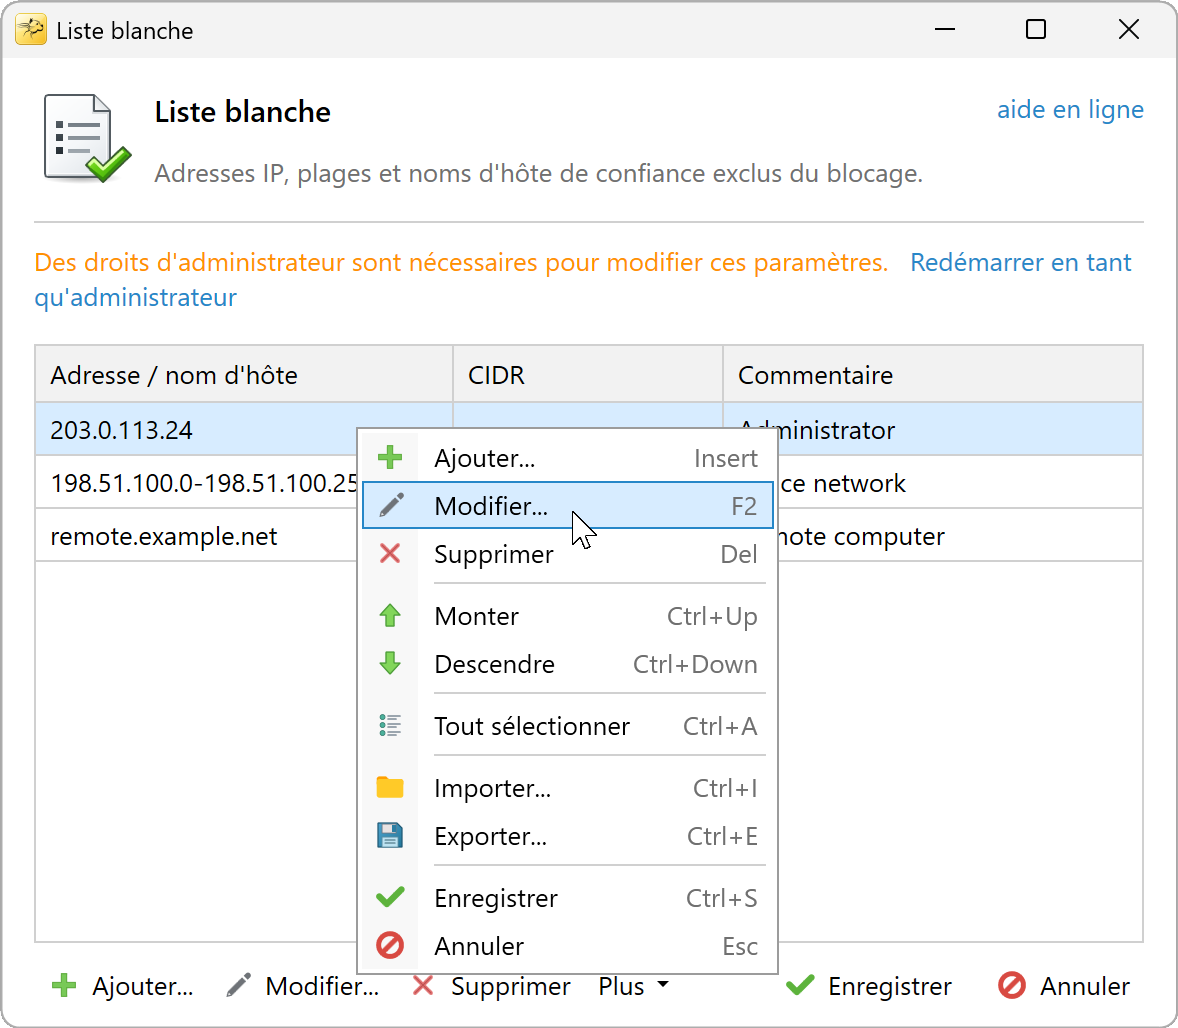This screenshot has height=1028, width=1178.
Task: Pick Tout sélectionner in the context menu
Action: click(567, 725)
